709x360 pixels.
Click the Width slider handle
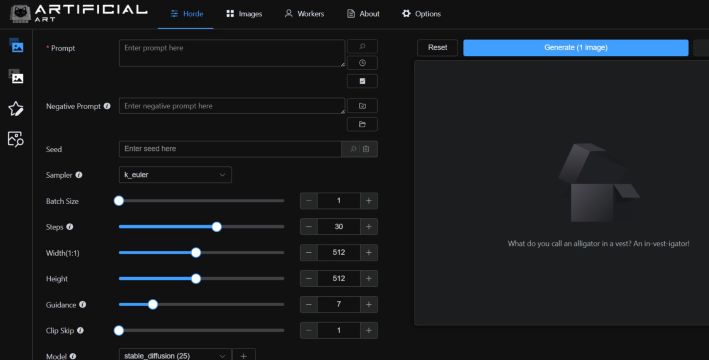(196, 252)
